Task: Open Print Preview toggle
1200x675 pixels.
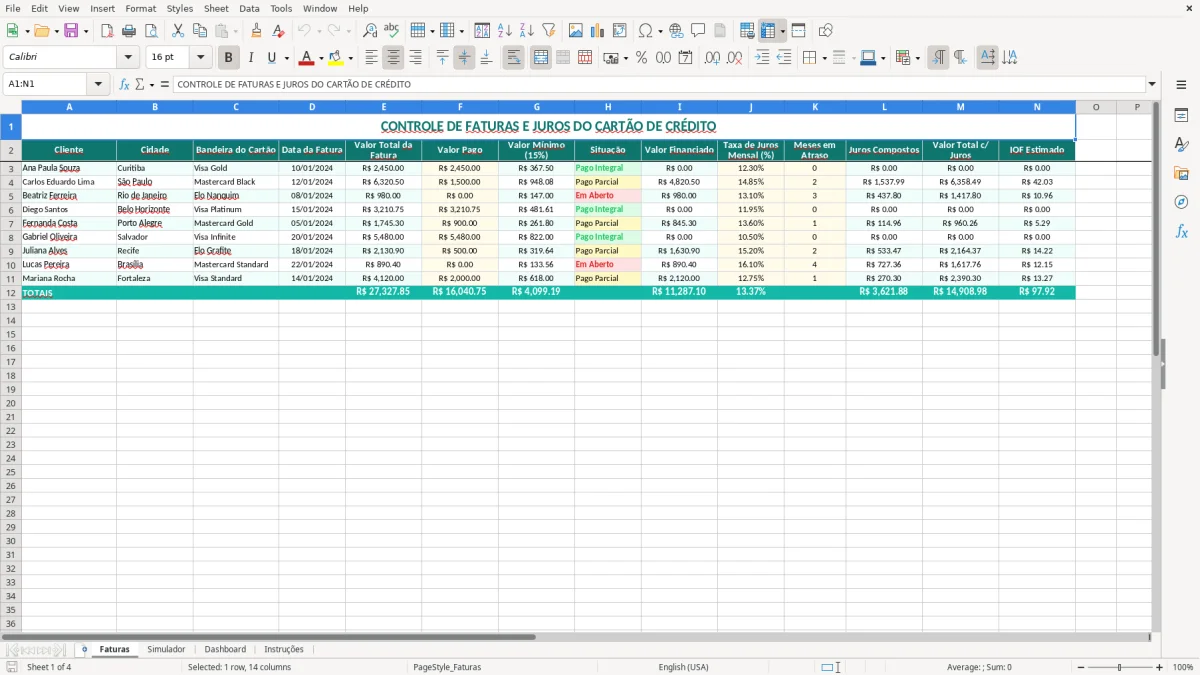Action: pos(150,31)
